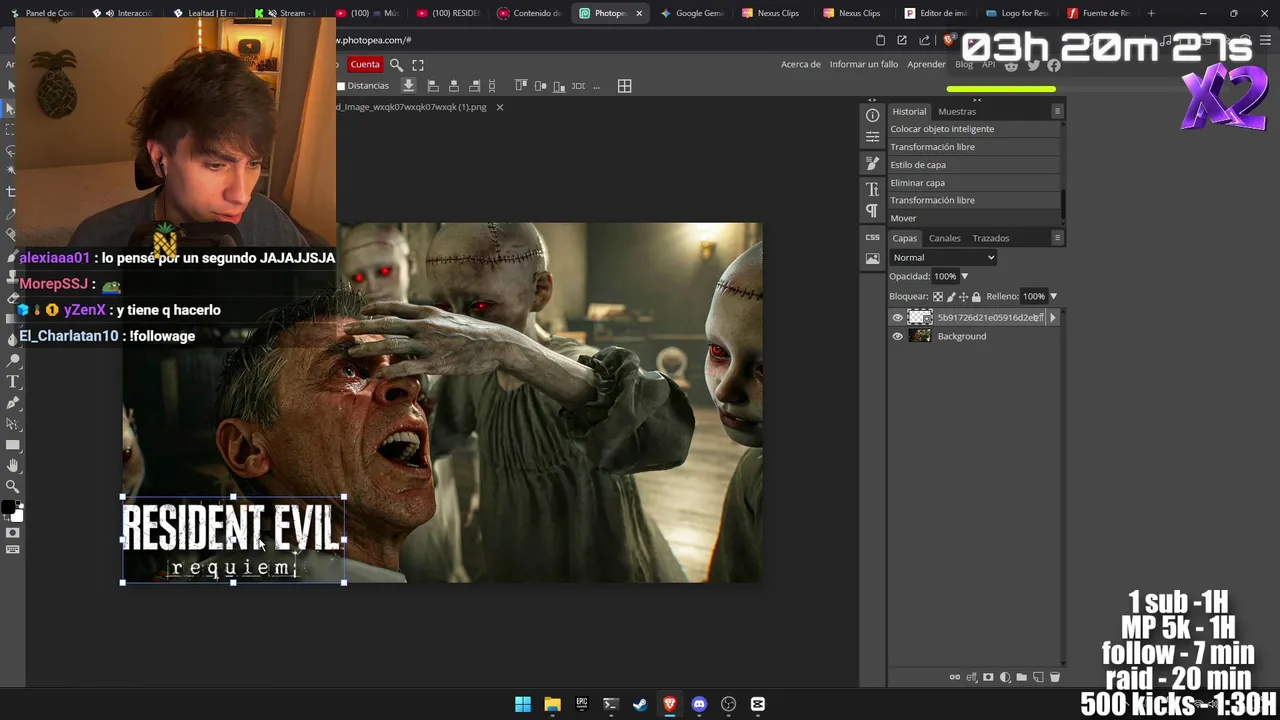Align horizontal centers icon in options bar

coord(454,86)
